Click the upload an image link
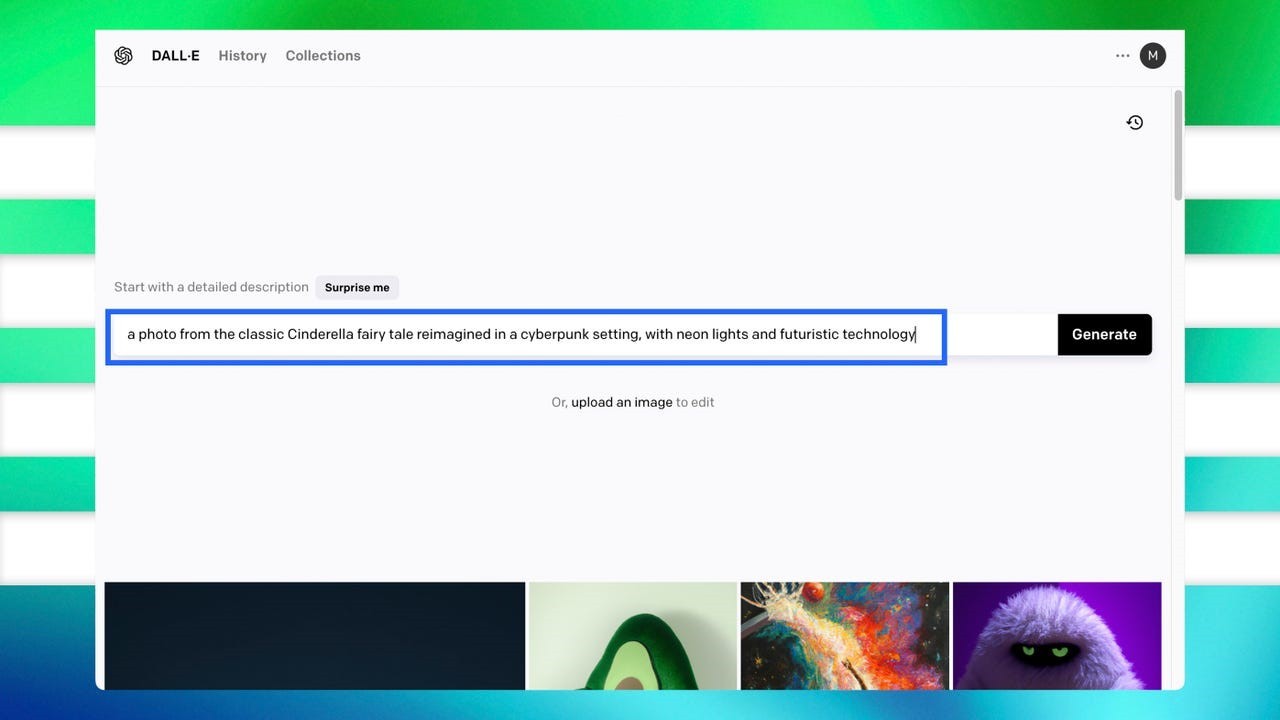1280x720 pixels. point(621,403)
